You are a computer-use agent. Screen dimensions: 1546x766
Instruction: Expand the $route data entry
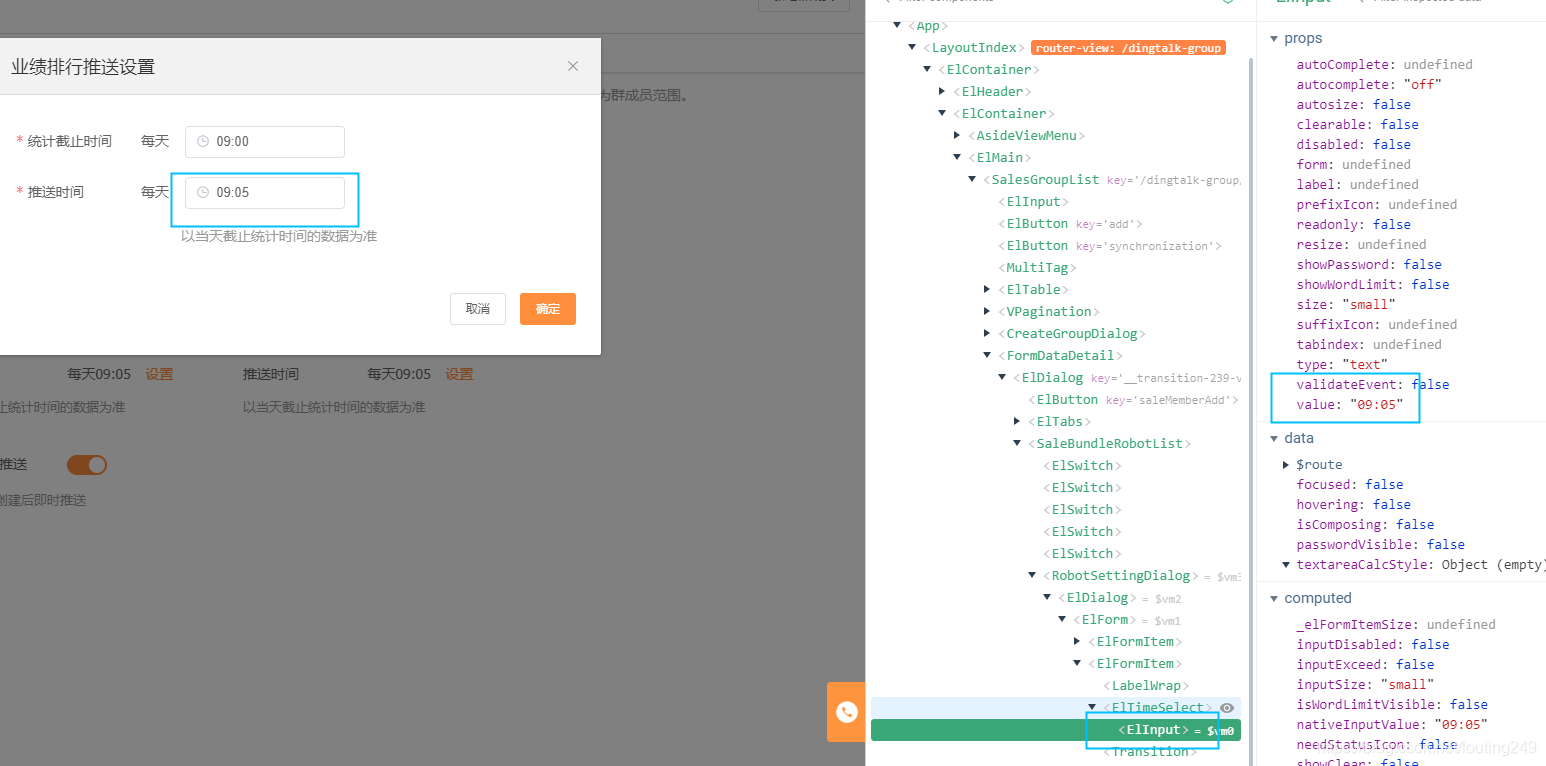pyautogui.click(x=1286, y=464)
